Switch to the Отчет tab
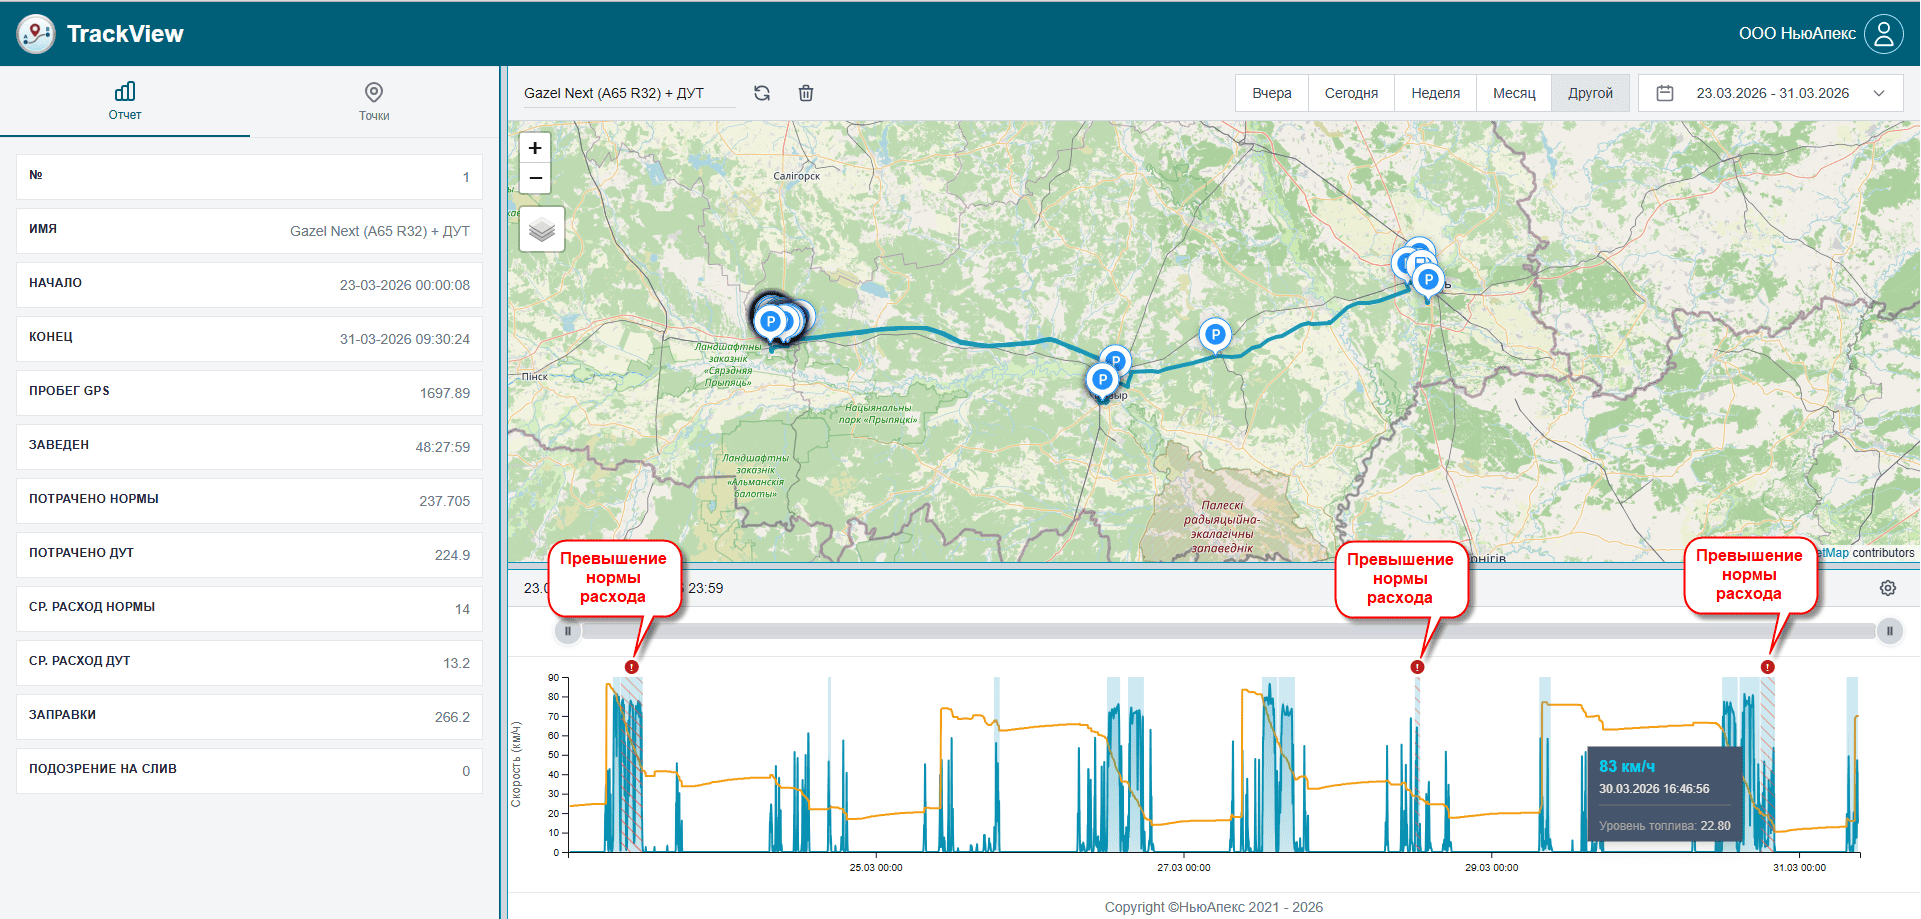 coord(125,102)
